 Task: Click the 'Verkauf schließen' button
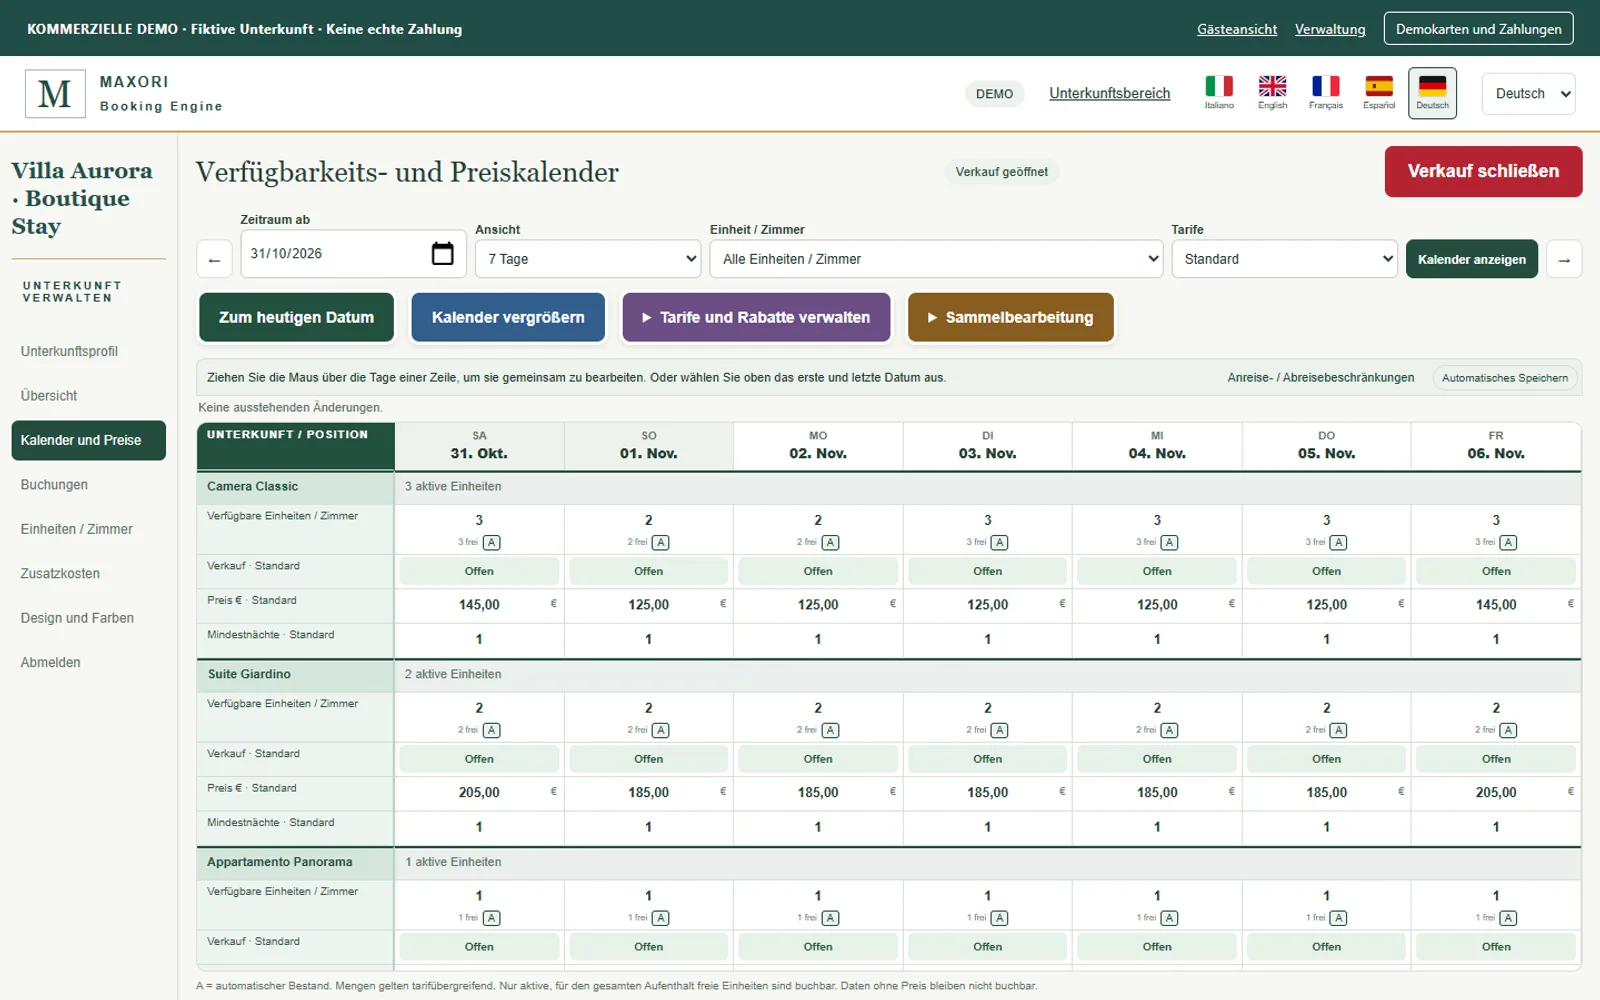pyautogui.click(x=1483, y=171)
